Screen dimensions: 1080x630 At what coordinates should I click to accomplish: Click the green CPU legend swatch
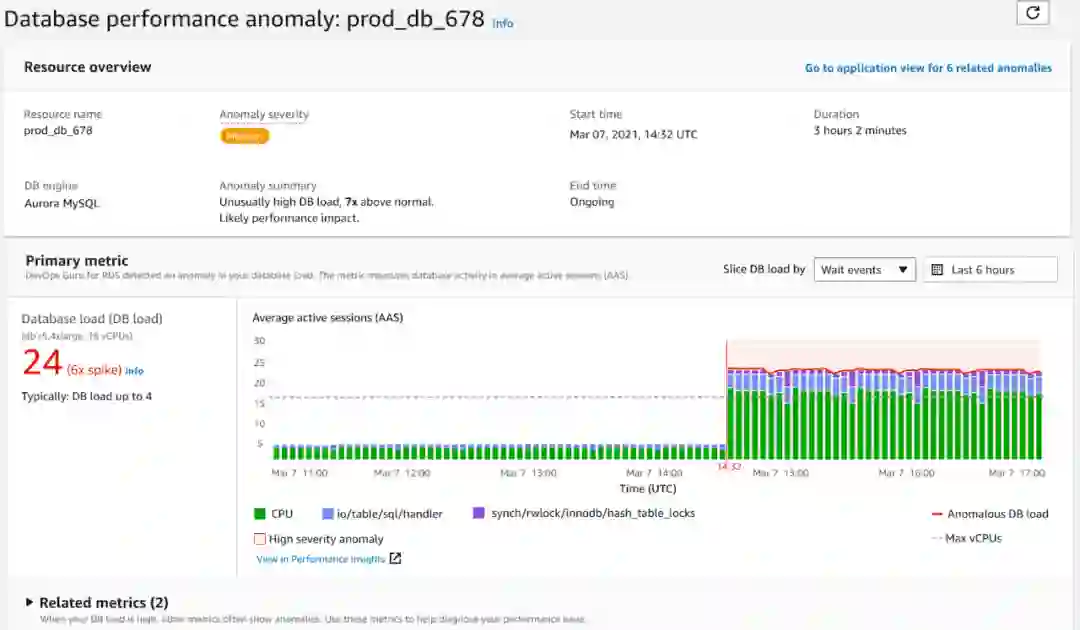pos(260,514)
